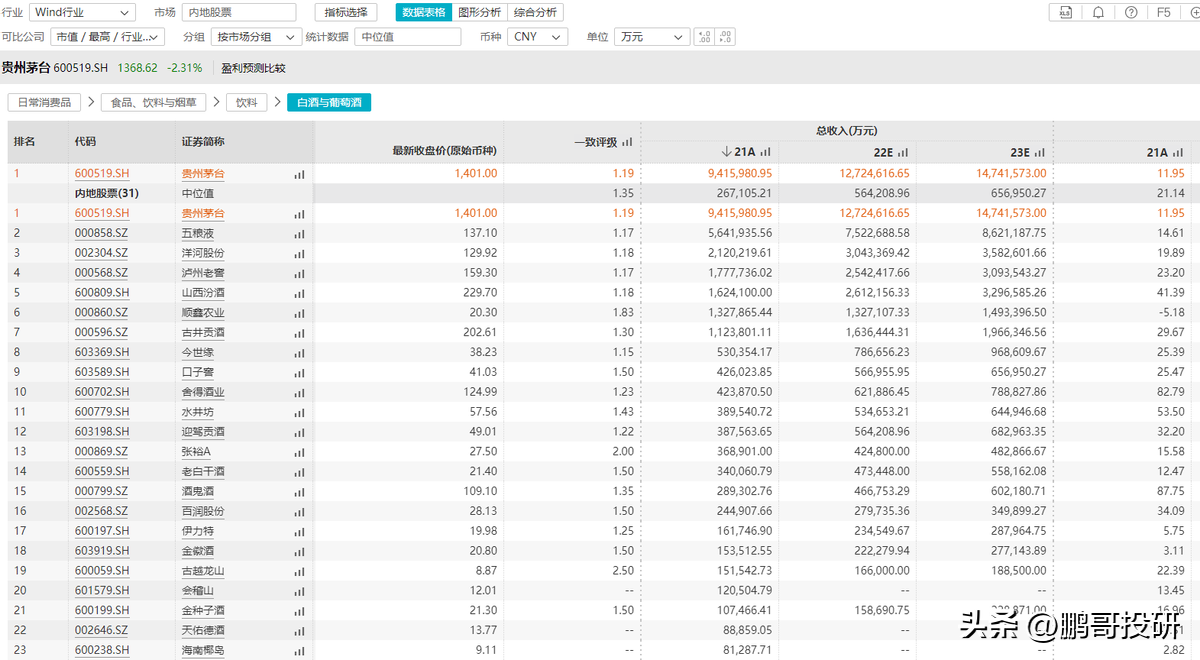Screen dimensions: 1200x660
Task: Expand the 可比公司 comparable company dropdown
Action: [107, 37]
